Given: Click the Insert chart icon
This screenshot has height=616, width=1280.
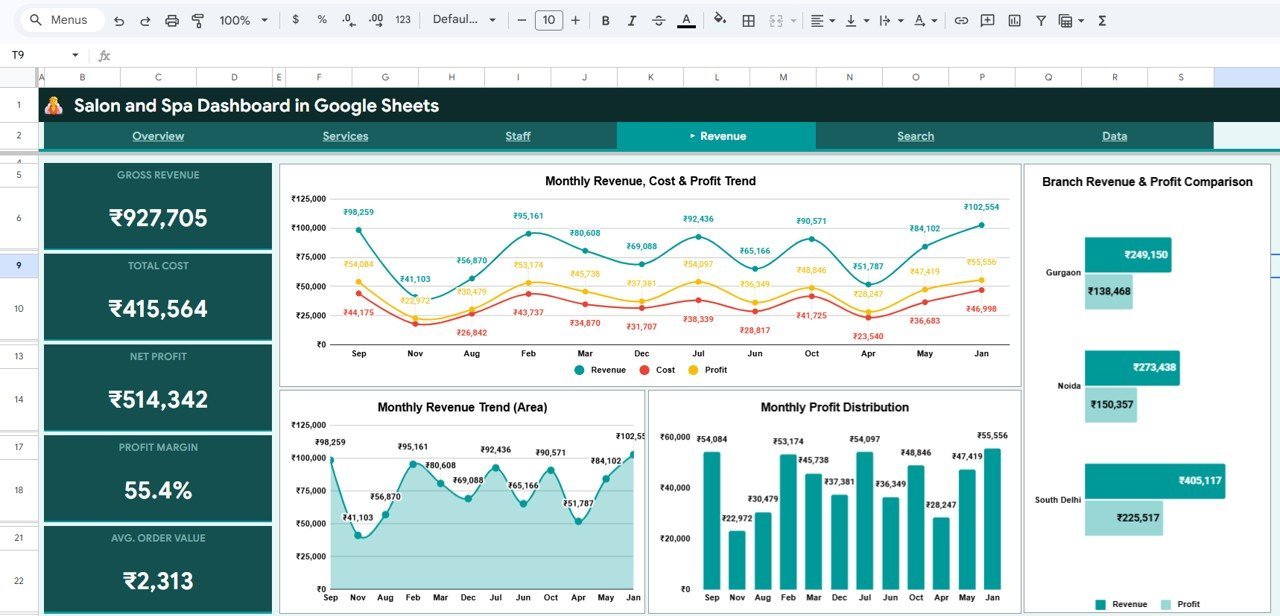Looking at the screenshot, I should [1013, 19].
